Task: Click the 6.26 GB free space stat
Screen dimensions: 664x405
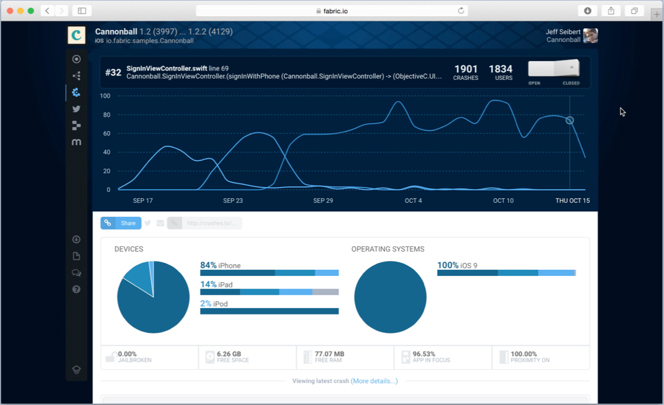Action: click(x=247, y=357)
